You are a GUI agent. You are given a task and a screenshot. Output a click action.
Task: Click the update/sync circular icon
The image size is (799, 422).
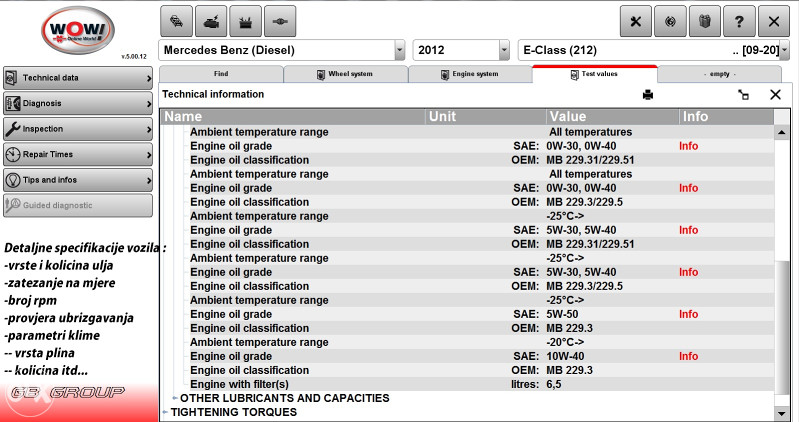(670, 21)
